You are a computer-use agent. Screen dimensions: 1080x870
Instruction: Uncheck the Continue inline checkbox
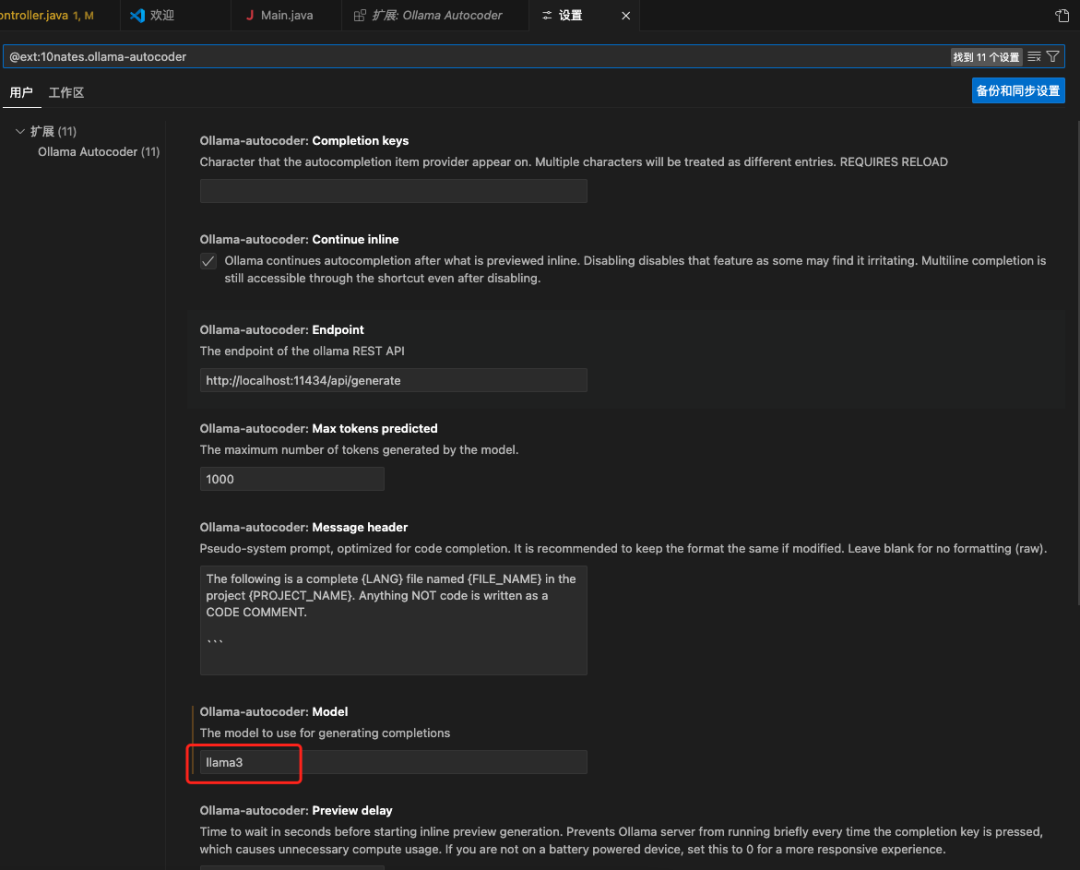[x=208, y=261]
